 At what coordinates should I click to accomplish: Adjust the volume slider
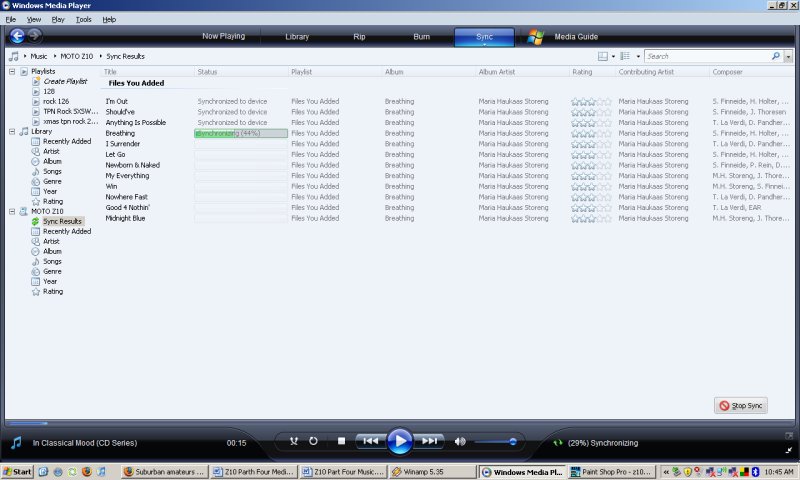click(496, 441)
